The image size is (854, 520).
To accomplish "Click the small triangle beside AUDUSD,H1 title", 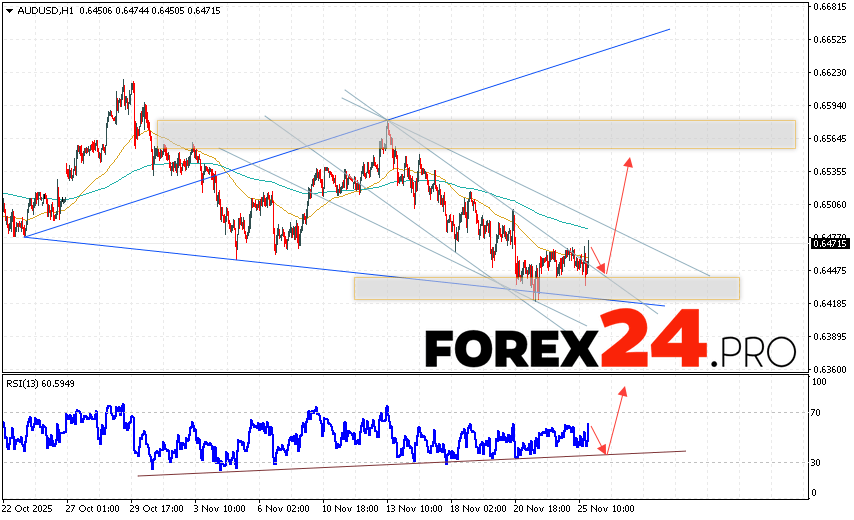I will click(x=7, y=10).
